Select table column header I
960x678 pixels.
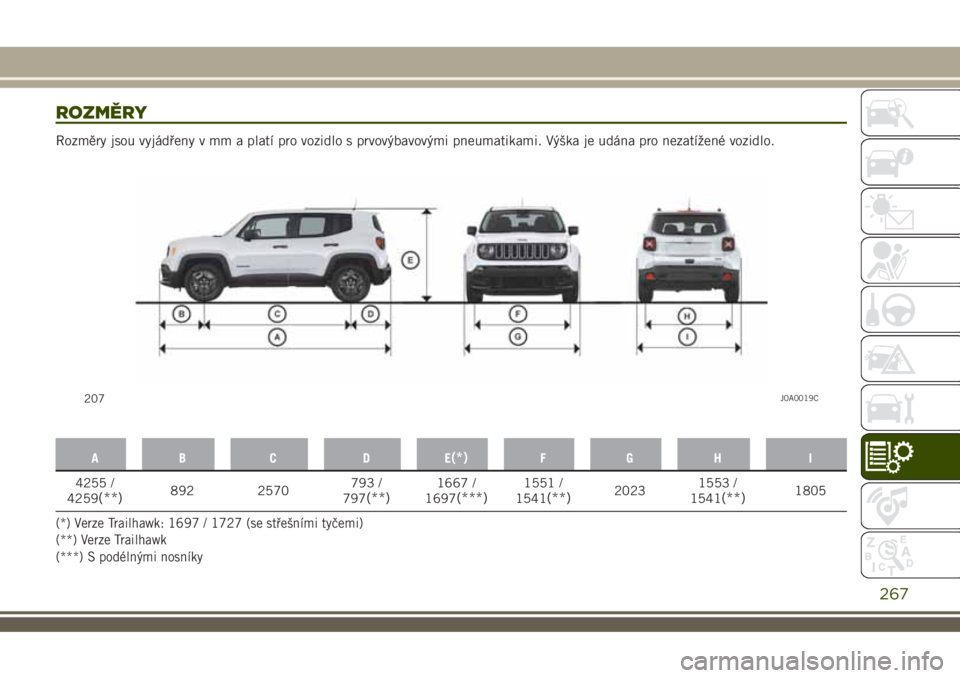coord(806,454)
